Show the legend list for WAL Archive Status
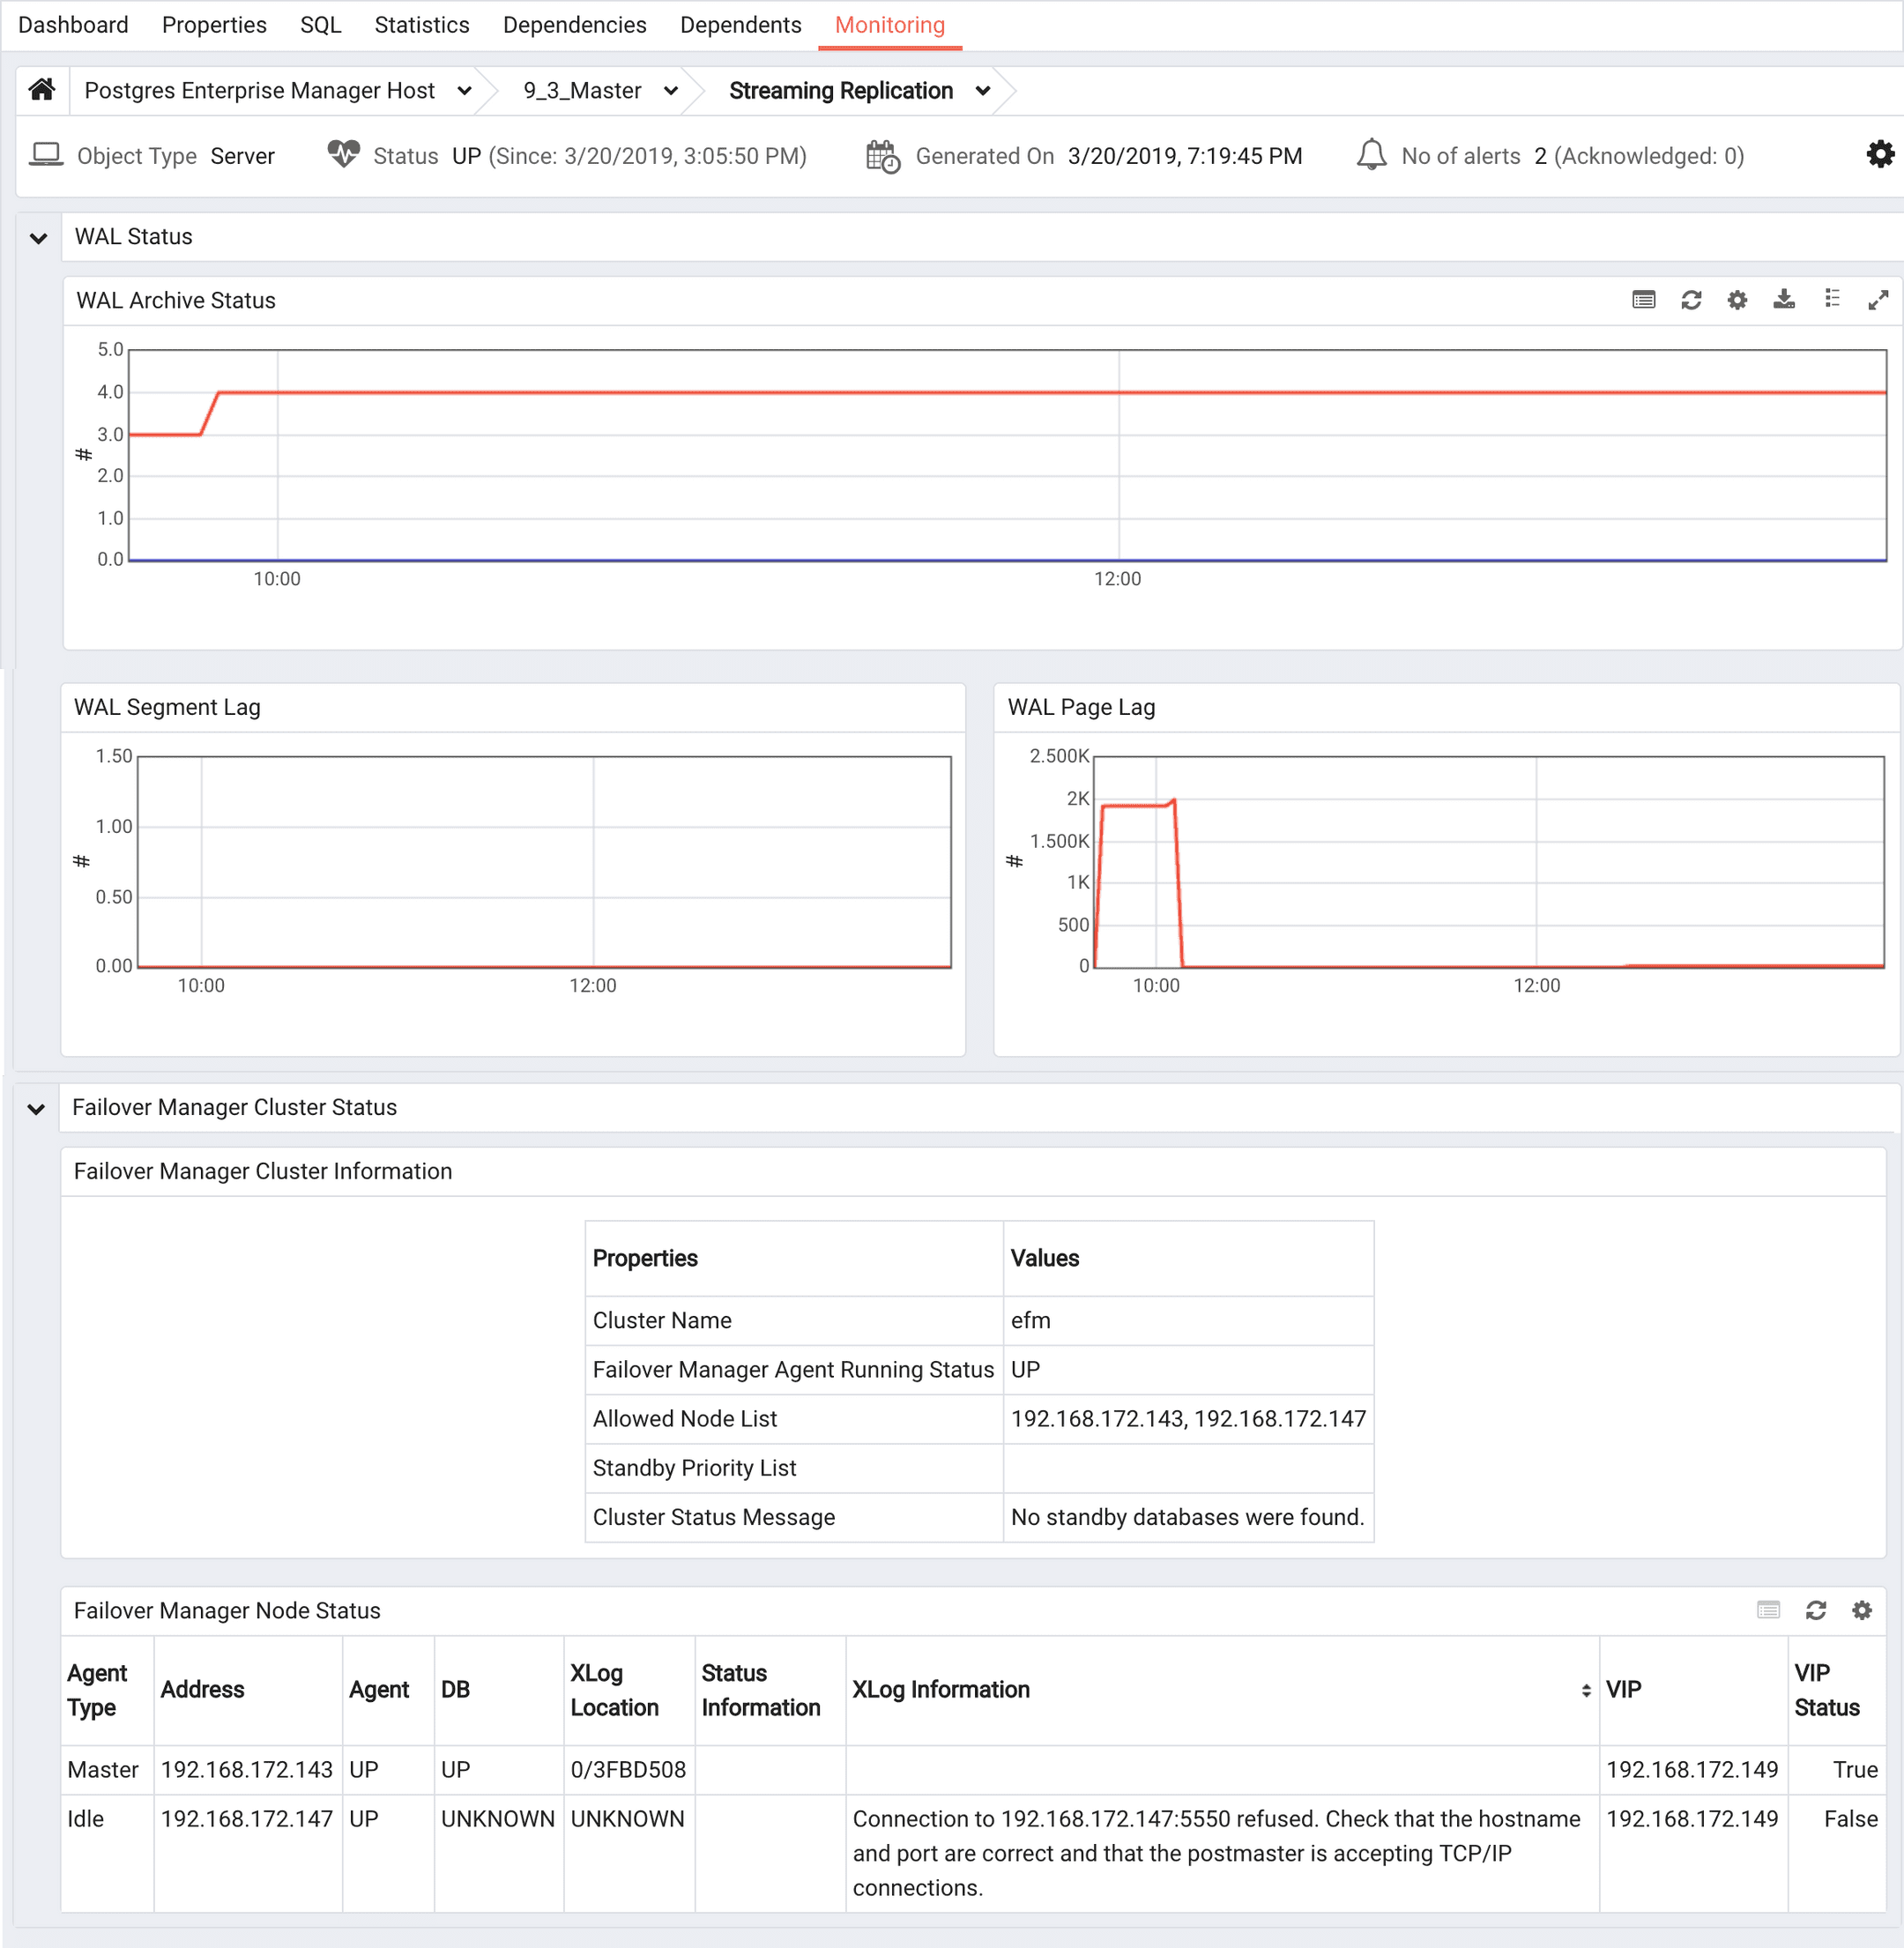 (1832, 300)
